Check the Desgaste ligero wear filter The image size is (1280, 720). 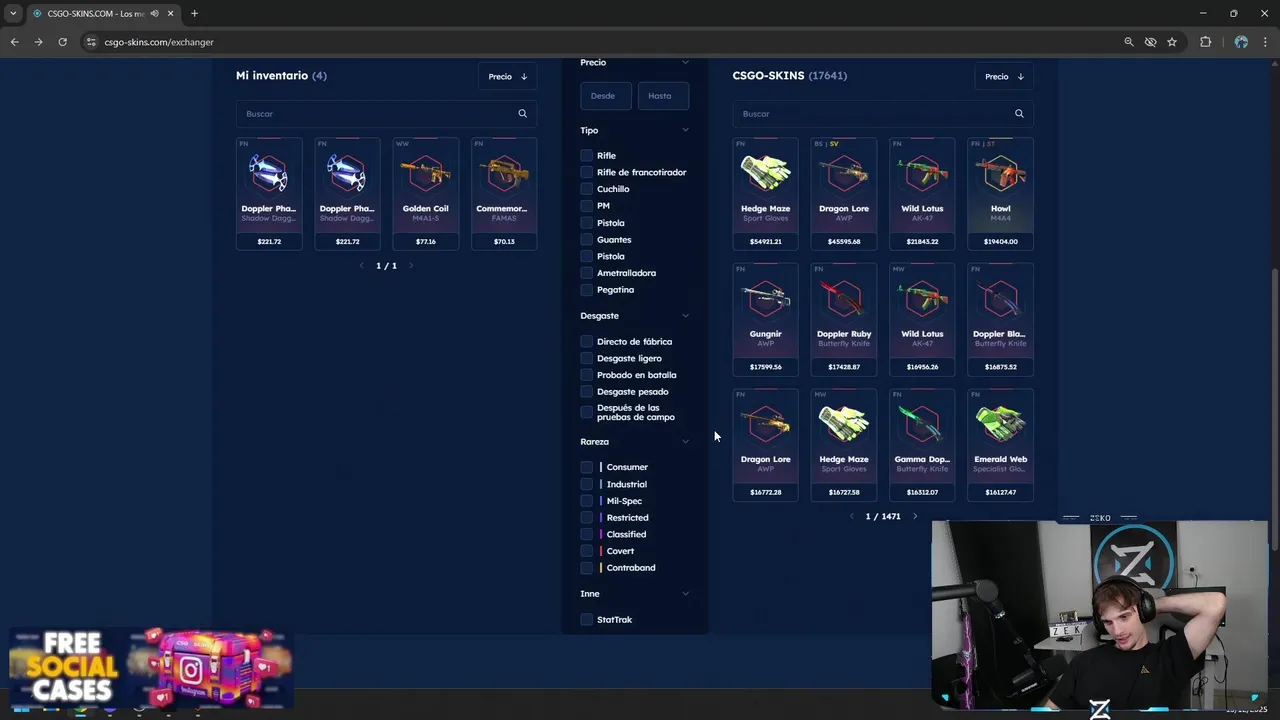pos(587,358)
